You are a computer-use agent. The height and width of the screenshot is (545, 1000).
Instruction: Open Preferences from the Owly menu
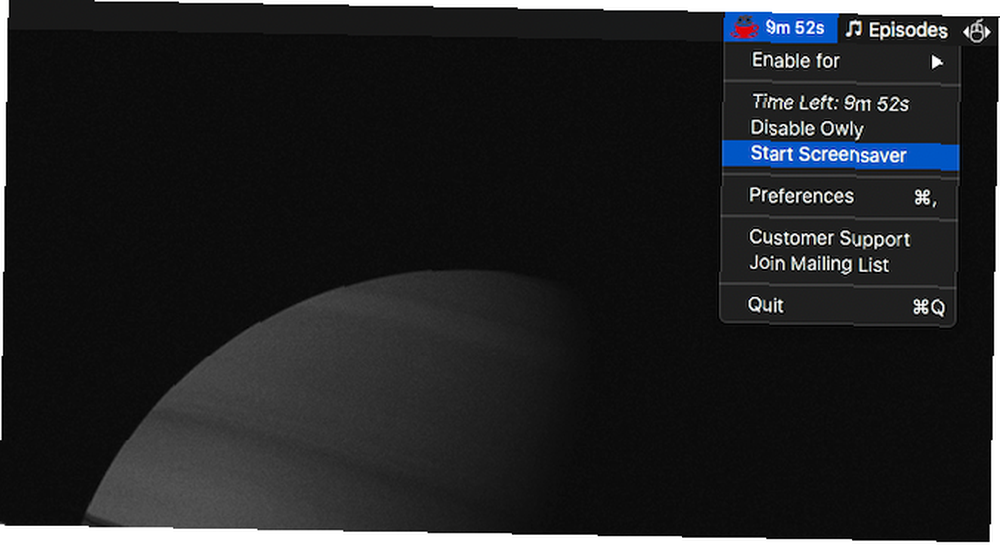(839, 196)
